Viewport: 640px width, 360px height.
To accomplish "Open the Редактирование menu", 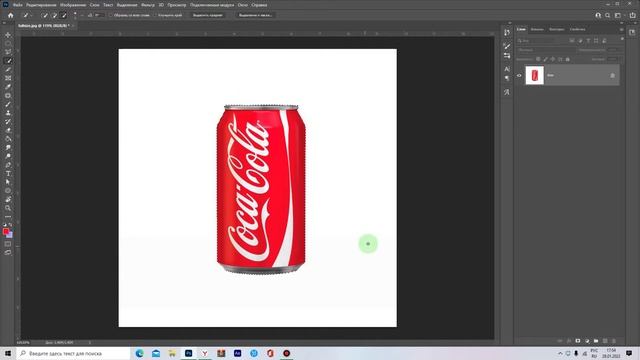I will point(41,5).
